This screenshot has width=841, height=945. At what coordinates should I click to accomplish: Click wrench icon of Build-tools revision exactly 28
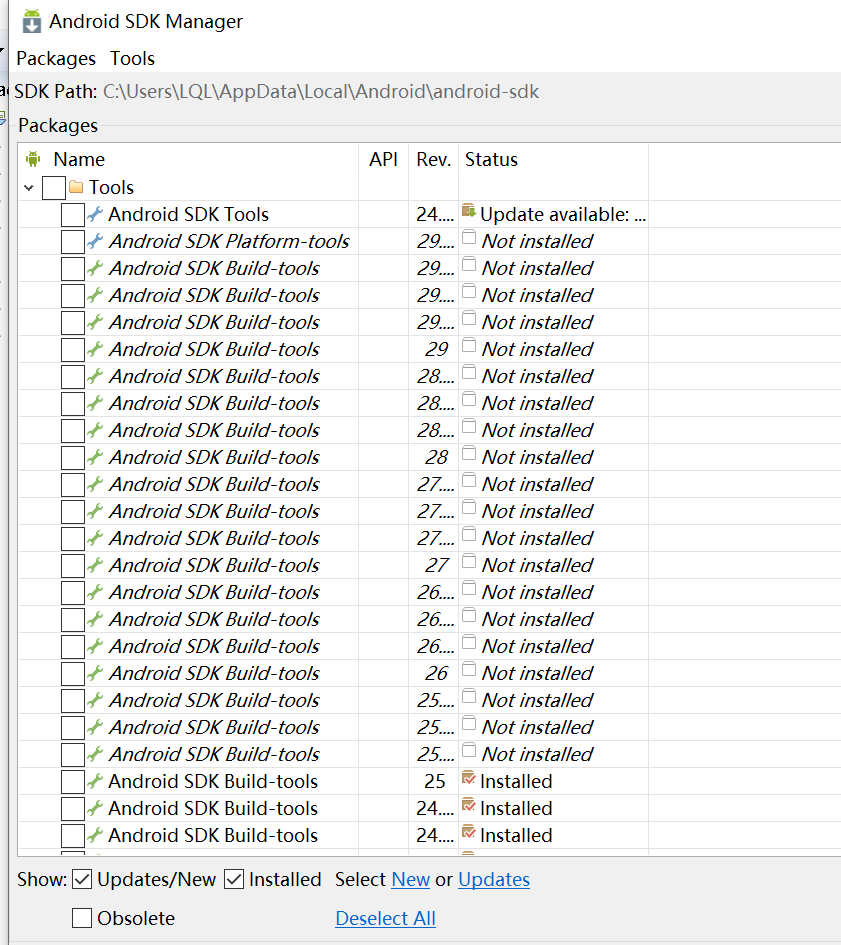(x=95, y=457)
